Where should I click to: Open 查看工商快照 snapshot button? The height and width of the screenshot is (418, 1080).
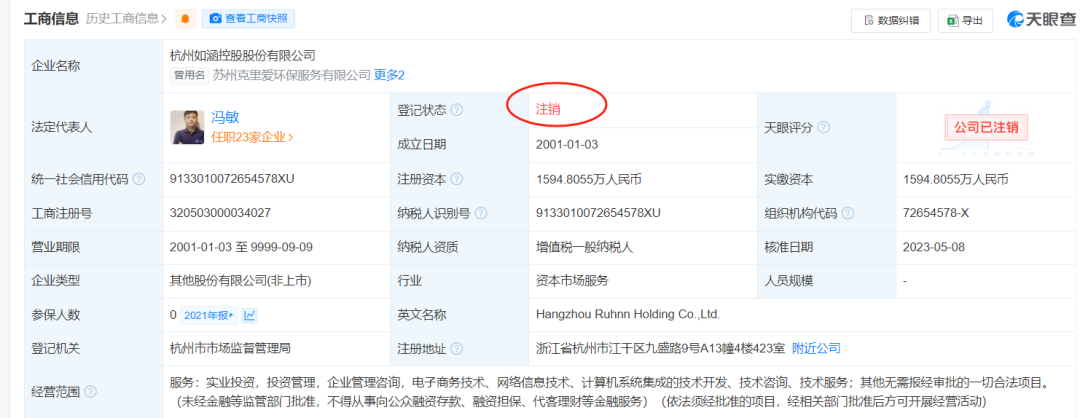(249, 19)
